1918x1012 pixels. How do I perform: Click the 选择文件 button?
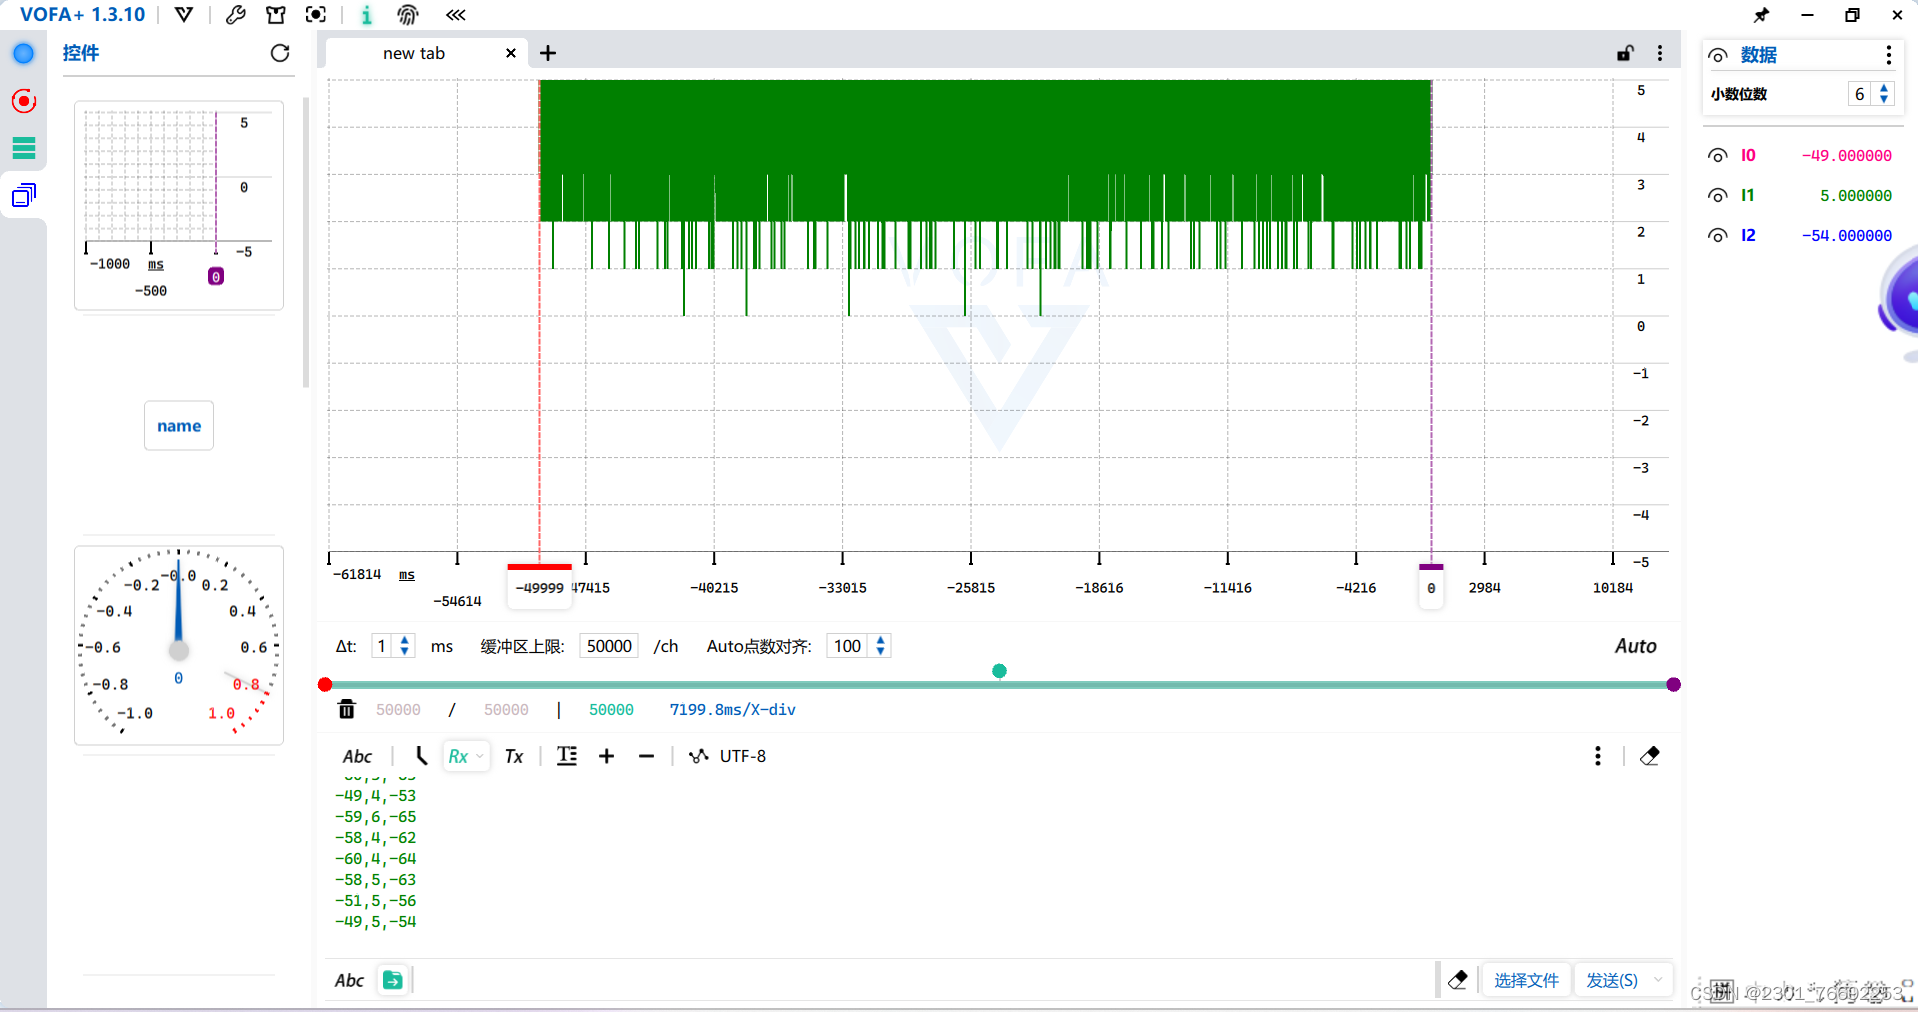[1526, 980]
